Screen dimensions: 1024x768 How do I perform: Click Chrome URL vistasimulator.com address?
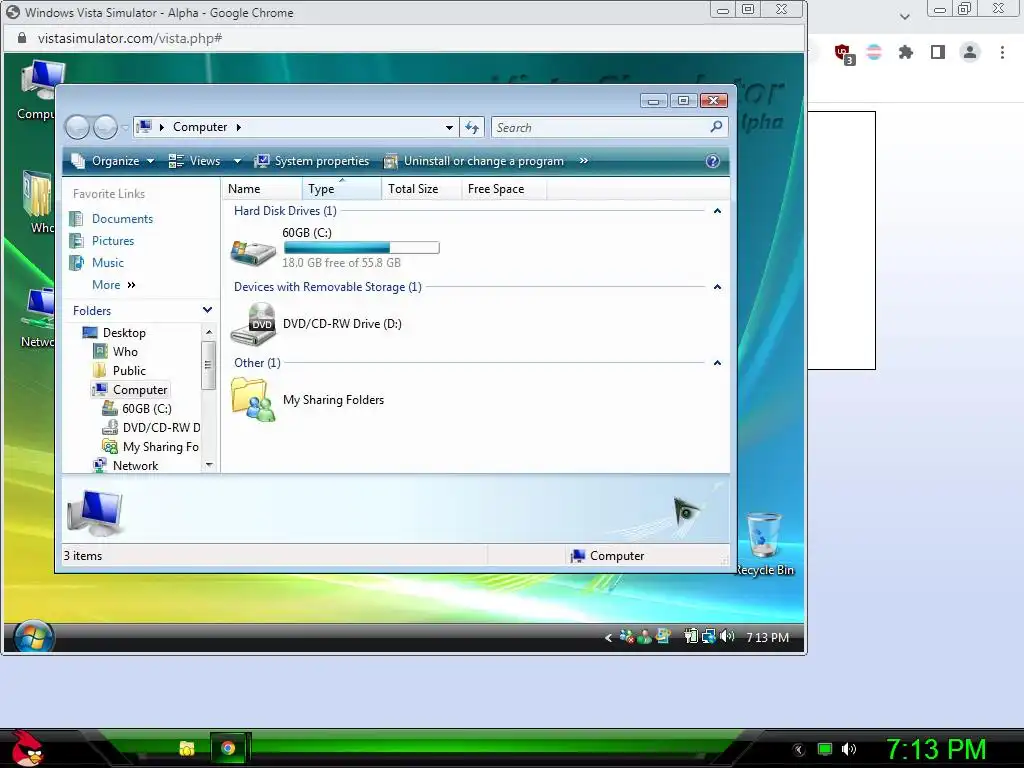(x=130, y=38)
